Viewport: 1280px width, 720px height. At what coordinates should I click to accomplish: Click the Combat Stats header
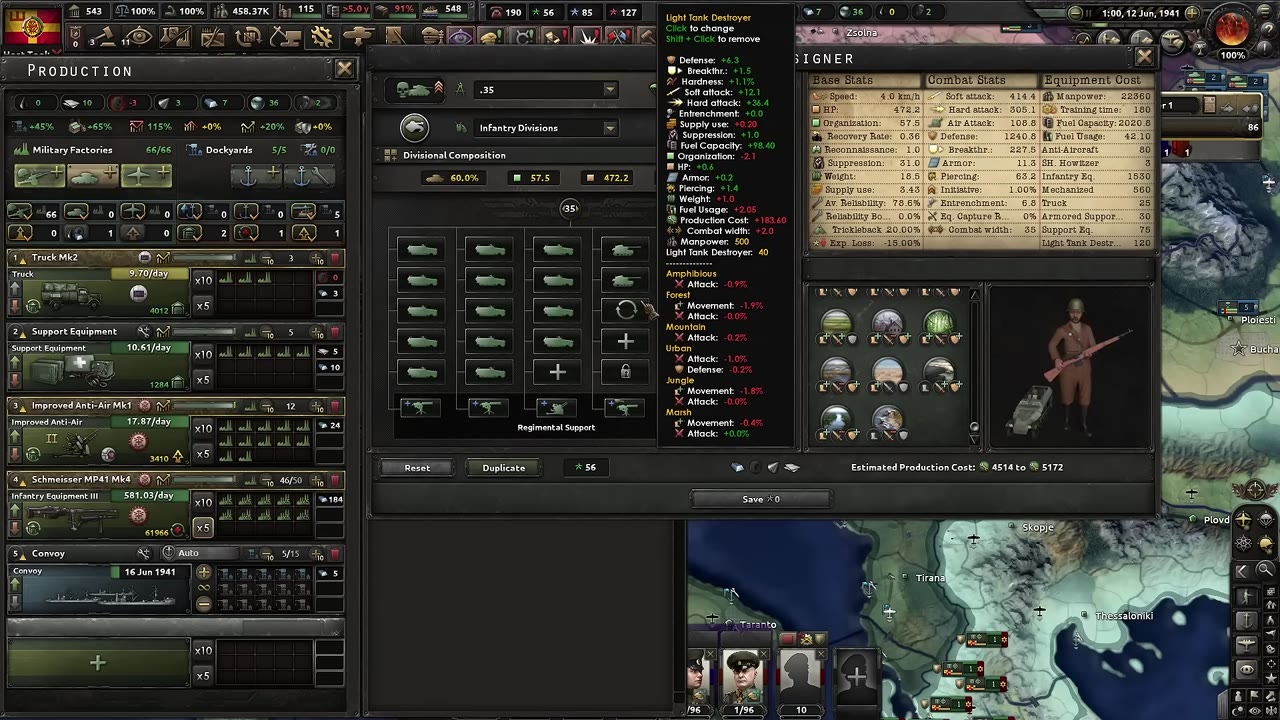[966, 80]
